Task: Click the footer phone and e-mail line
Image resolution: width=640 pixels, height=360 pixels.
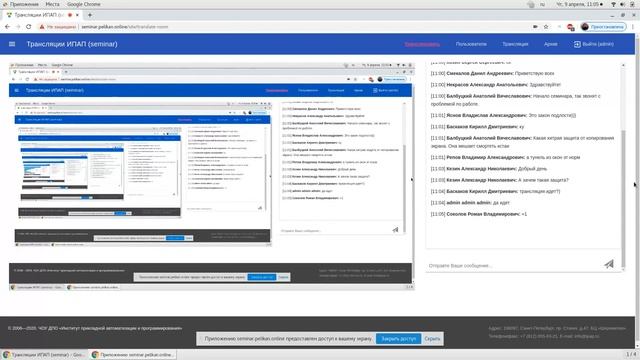Action: [544, 336]
